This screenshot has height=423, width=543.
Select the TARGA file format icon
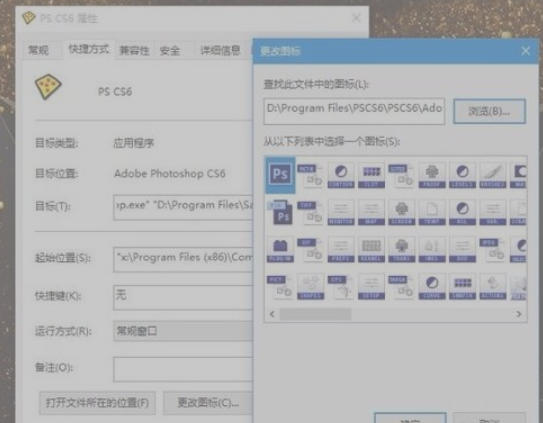(x=402, y=287)
